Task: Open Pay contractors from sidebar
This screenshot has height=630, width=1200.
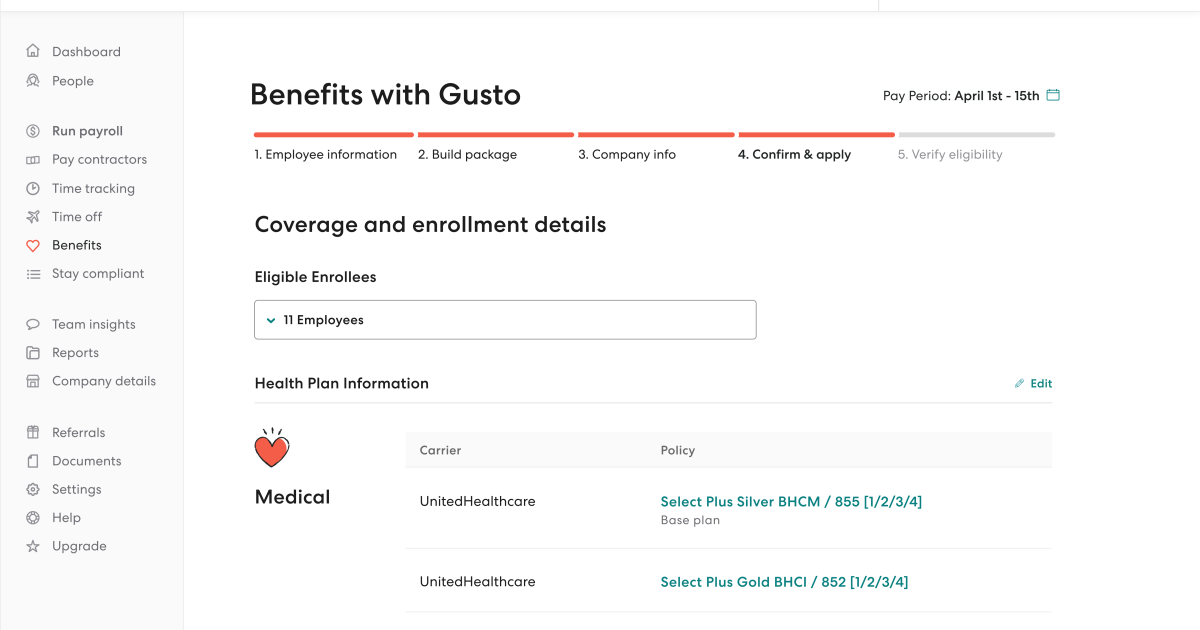Action: click(99, 160)
